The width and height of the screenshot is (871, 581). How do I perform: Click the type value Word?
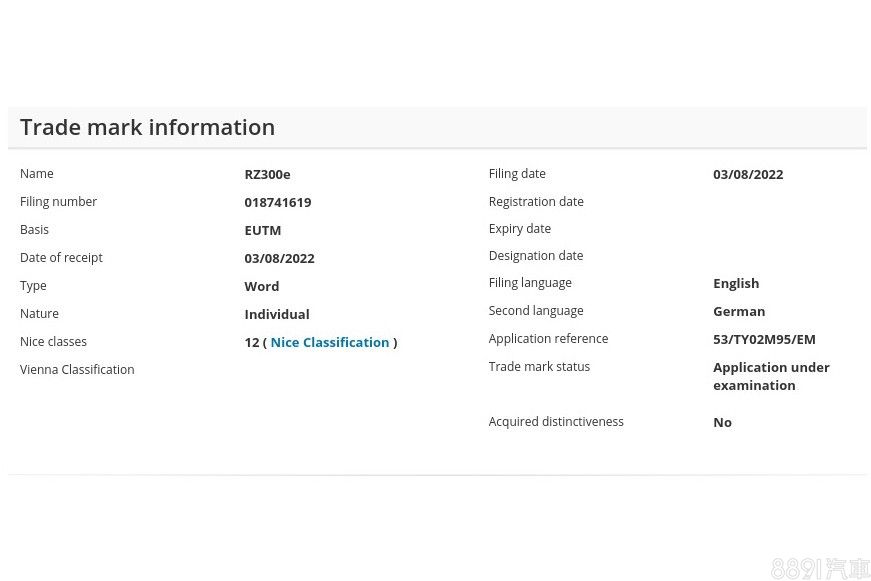tap(261, 286)
